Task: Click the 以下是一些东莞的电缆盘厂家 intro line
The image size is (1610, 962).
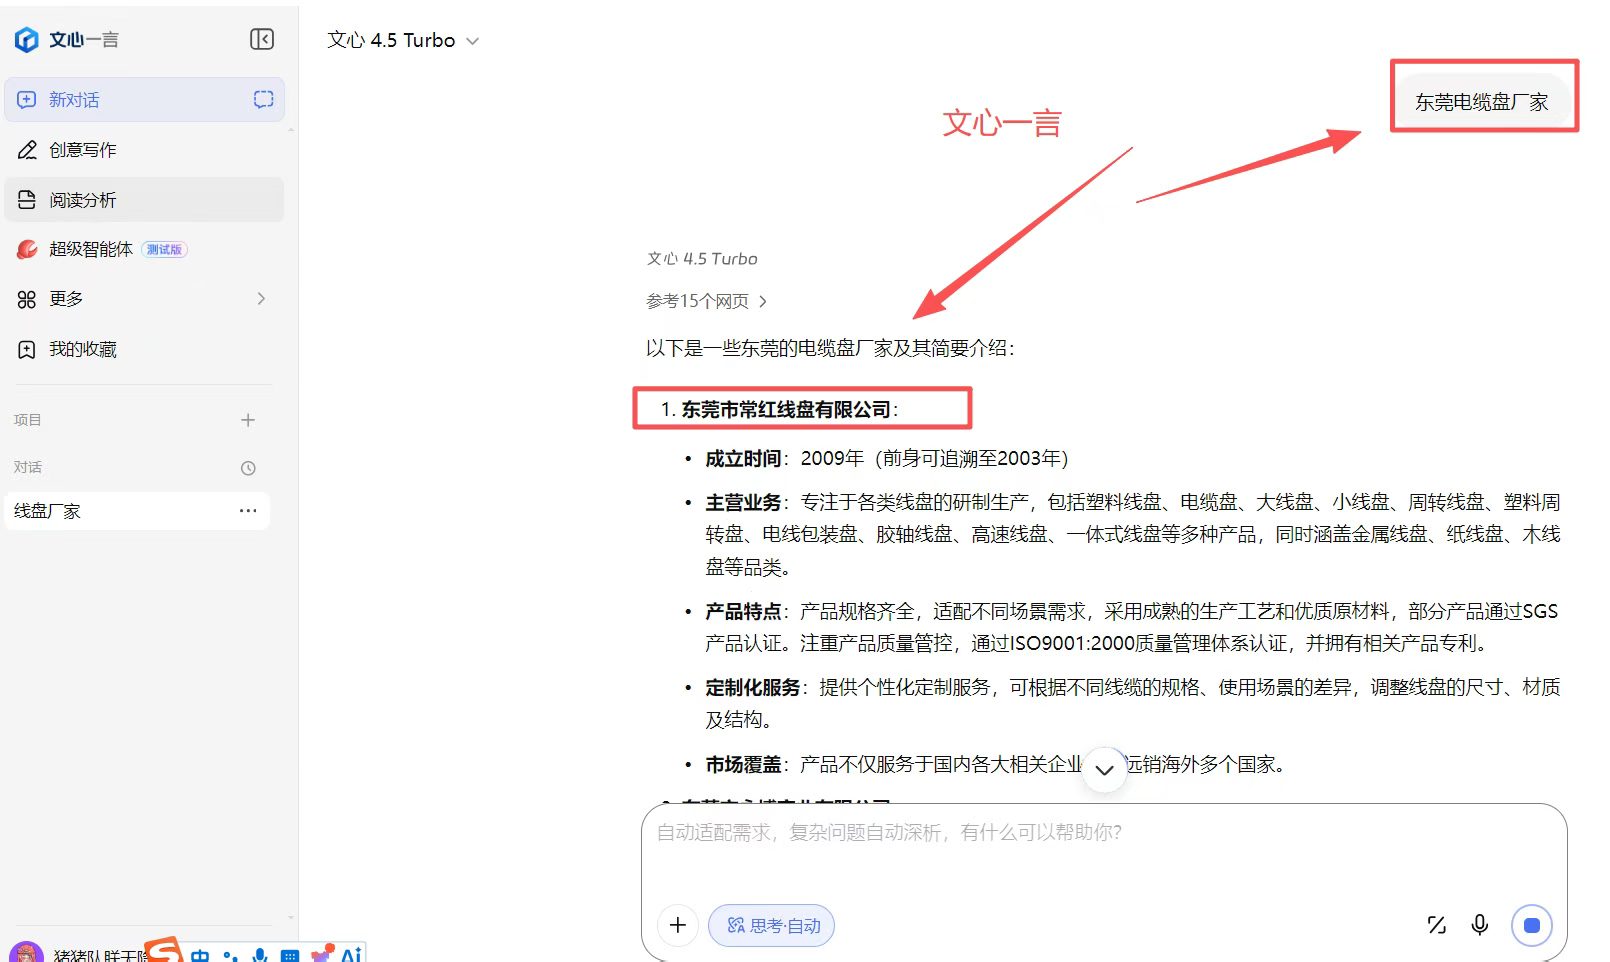Action: [830, 348]
